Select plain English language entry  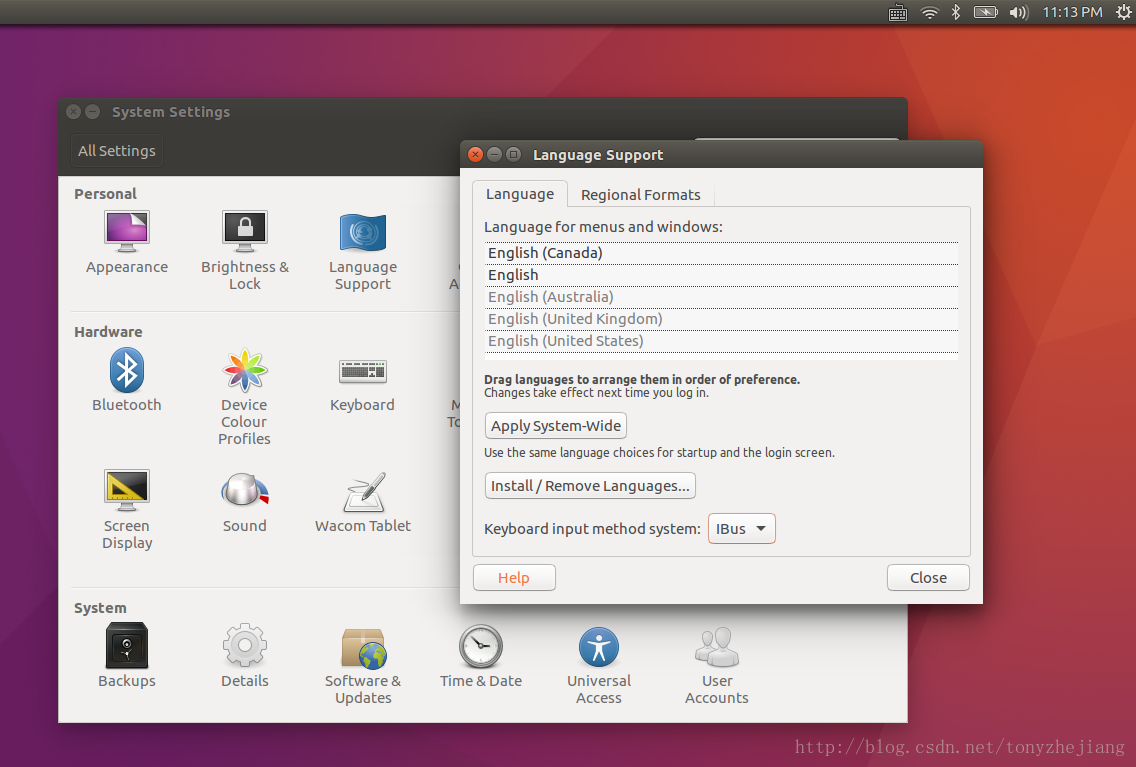[721, 275]
